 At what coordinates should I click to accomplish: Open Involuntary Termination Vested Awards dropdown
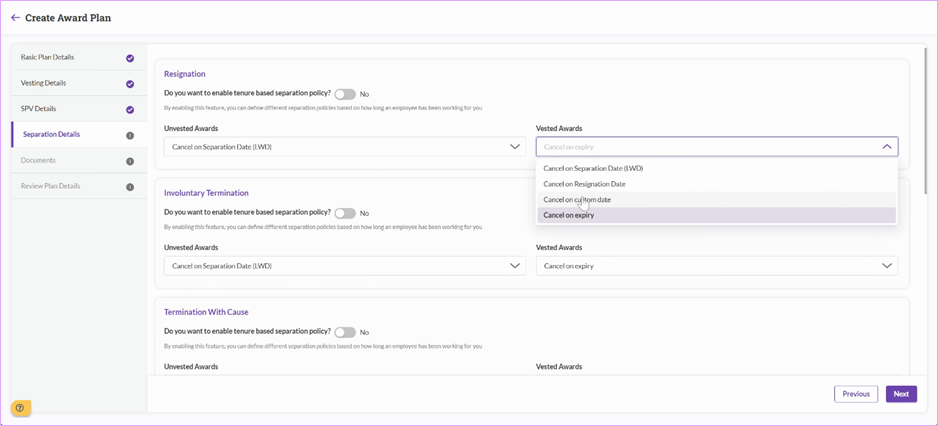tap(717, 266)
